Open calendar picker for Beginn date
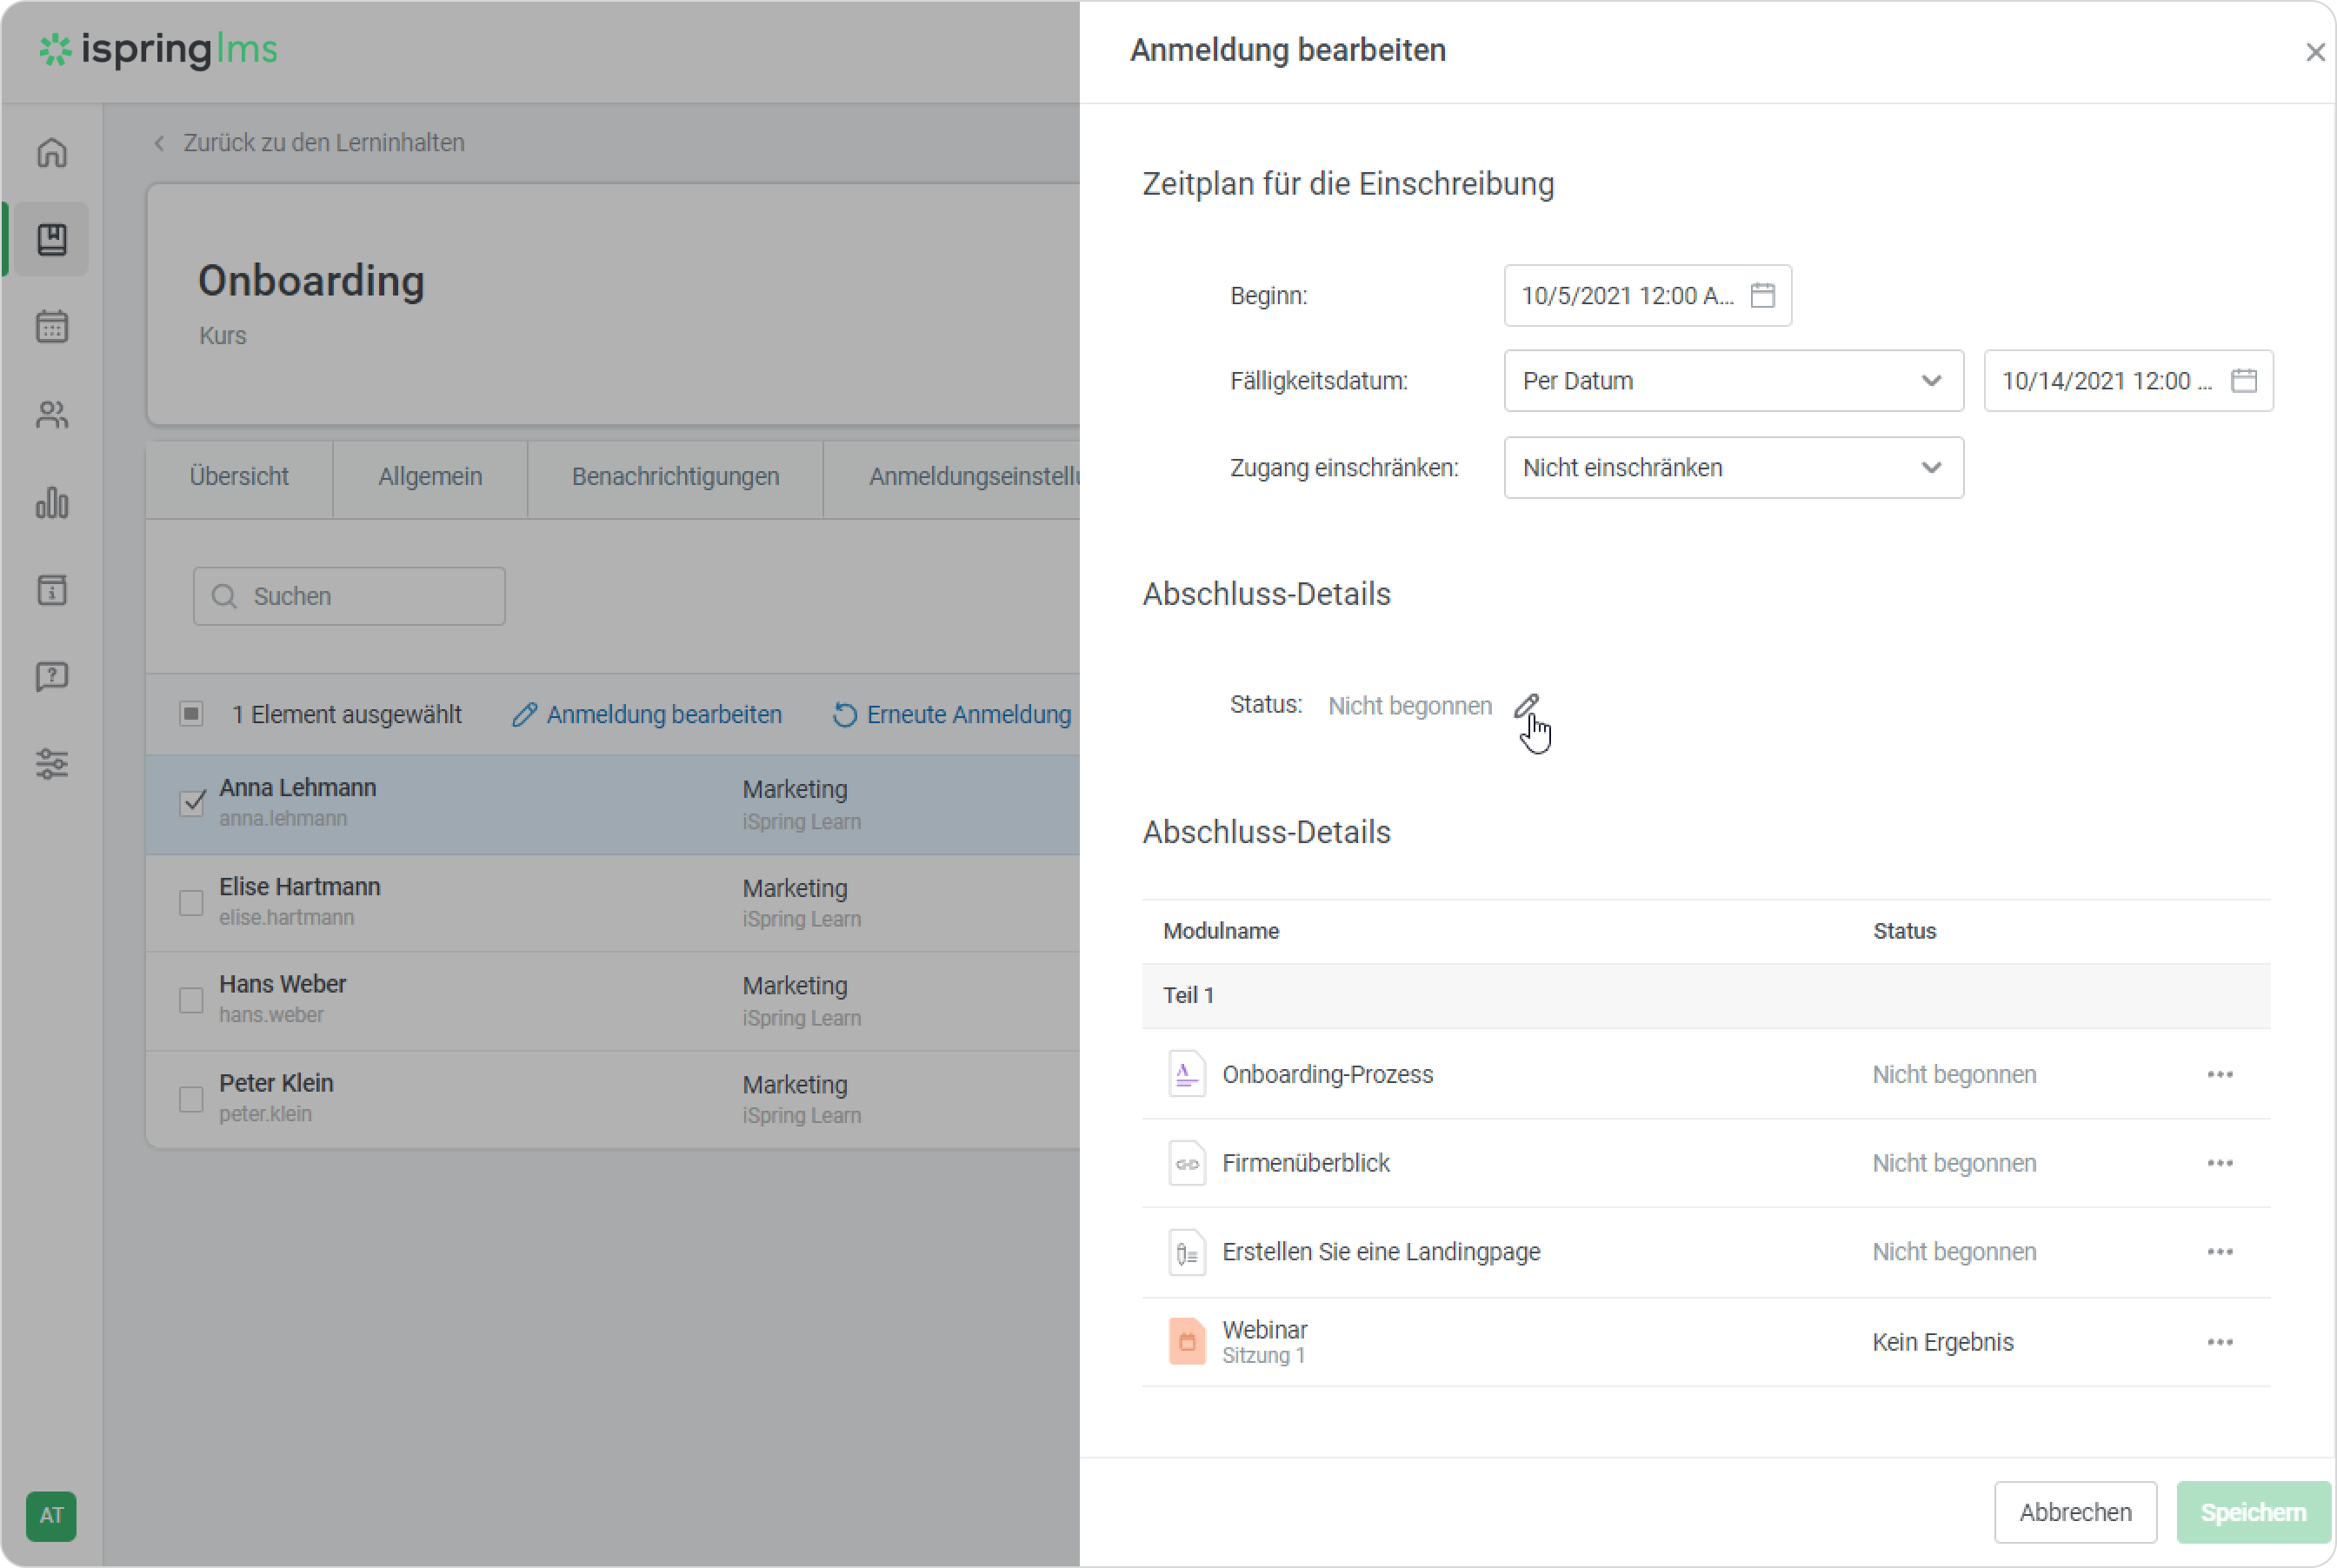The image size is (2337, 1568). 1762,296
